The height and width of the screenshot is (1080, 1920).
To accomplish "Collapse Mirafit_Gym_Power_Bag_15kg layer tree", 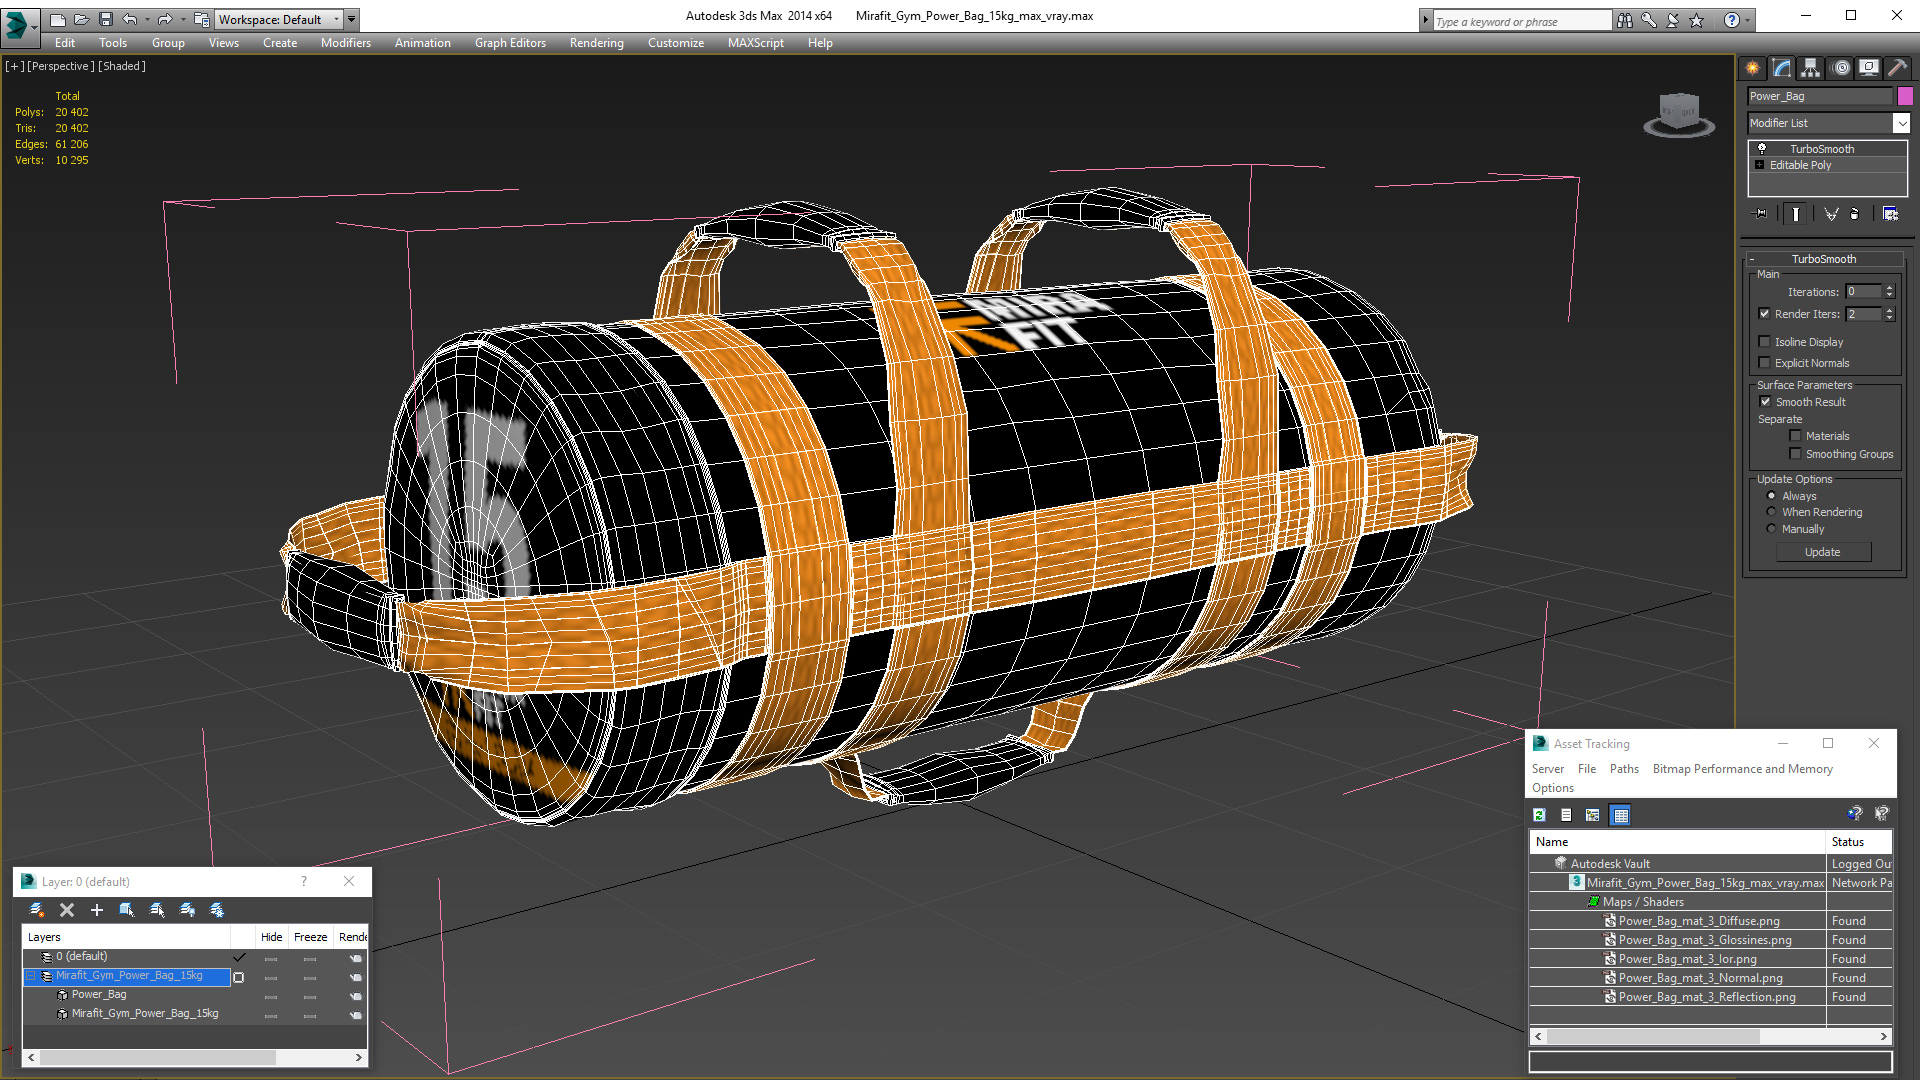I will [x=31, y=976].
